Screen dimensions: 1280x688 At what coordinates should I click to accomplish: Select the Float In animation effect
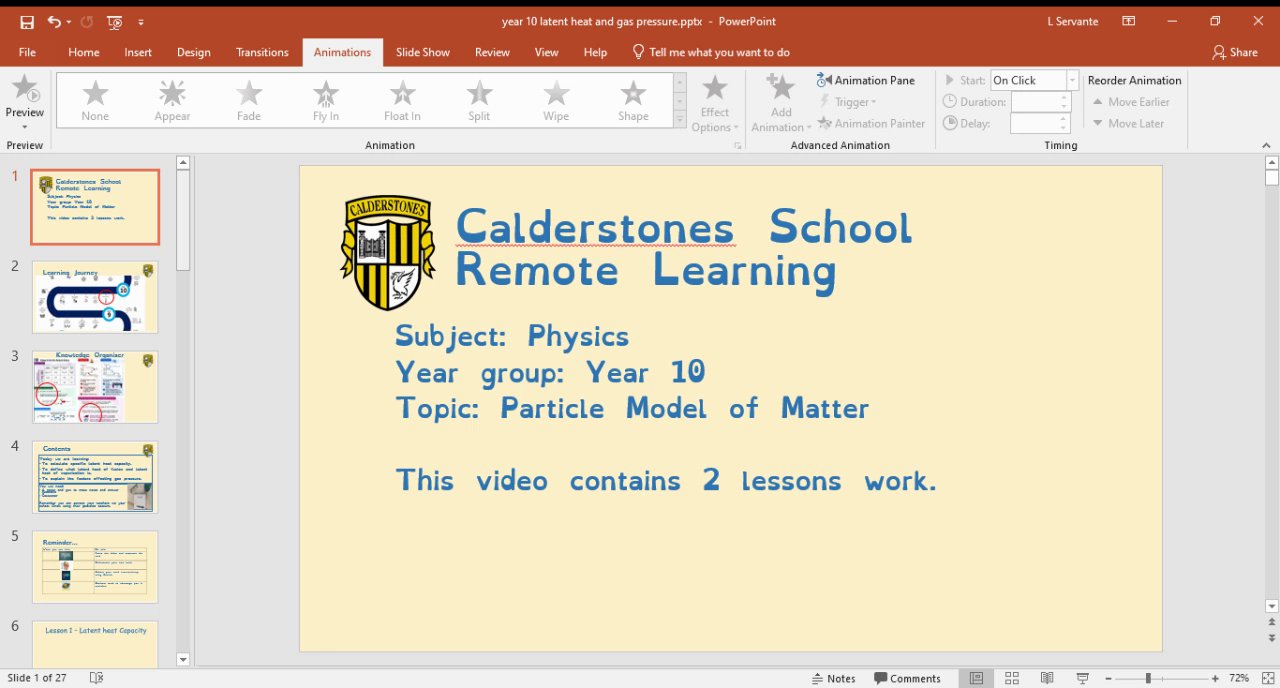402,101
